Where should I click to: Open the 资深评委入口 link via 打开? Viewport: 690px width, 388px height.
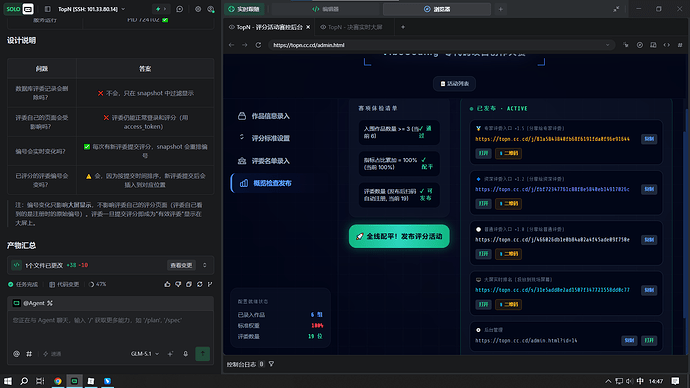pos(483,203)
